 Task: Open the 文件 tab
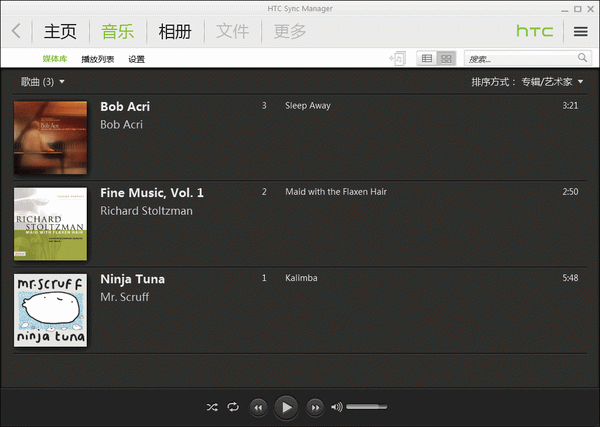click(x=232, y=31)
